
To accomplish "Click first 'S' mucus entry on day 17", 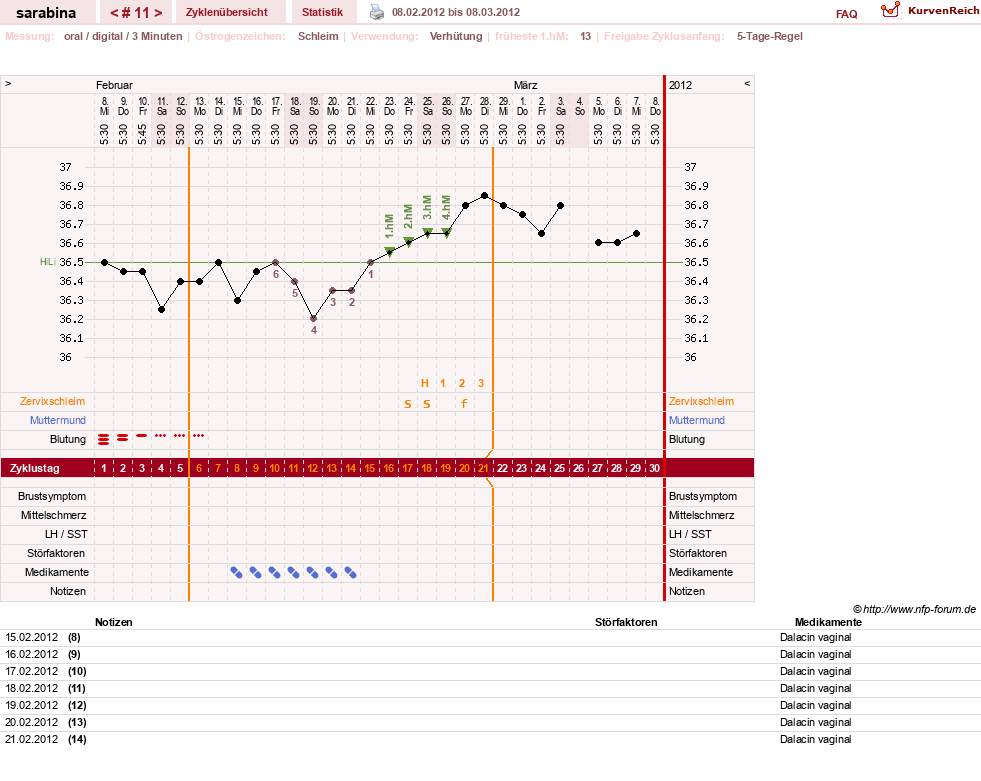I will (x=408, y=404).
